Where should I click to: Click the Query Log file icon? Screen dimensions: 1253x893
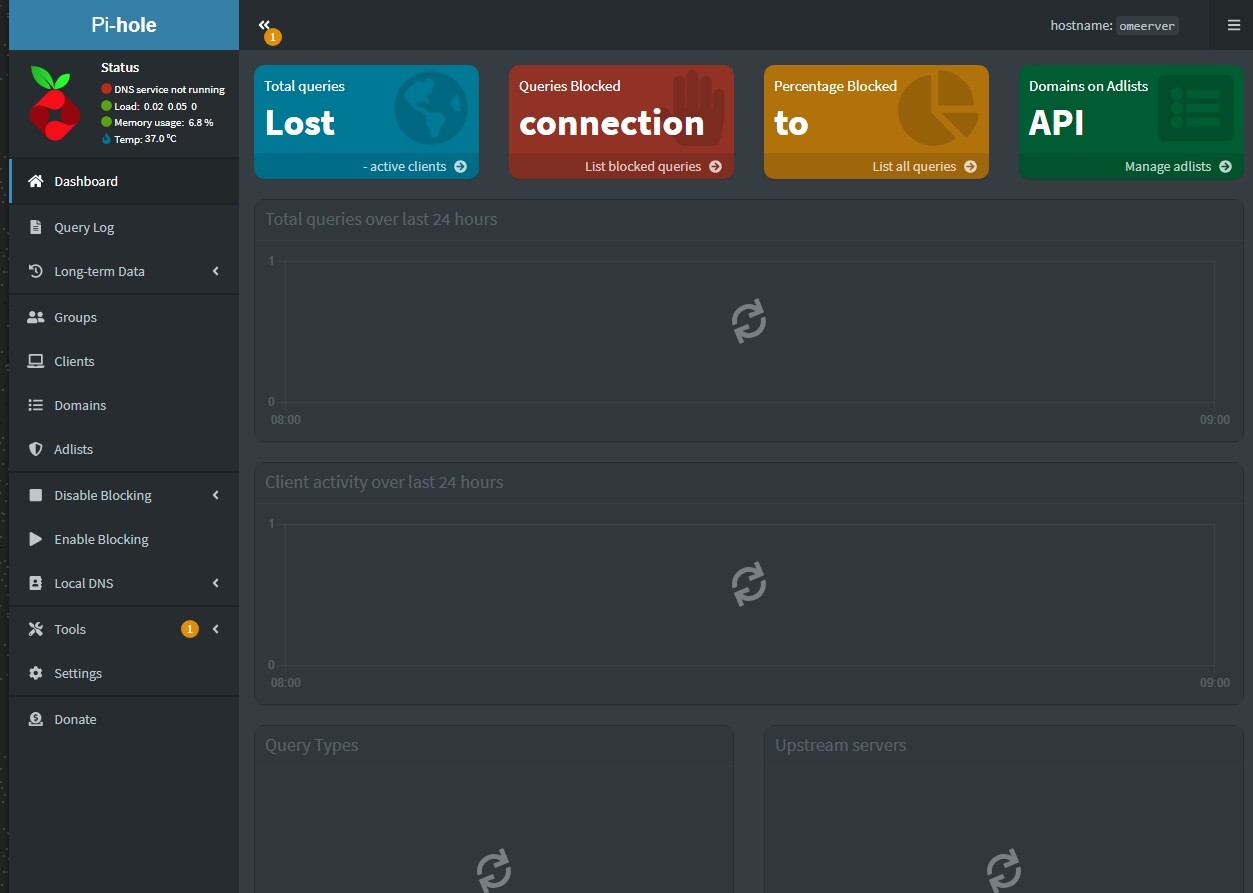pyautogui.click(x=36, y=227)
